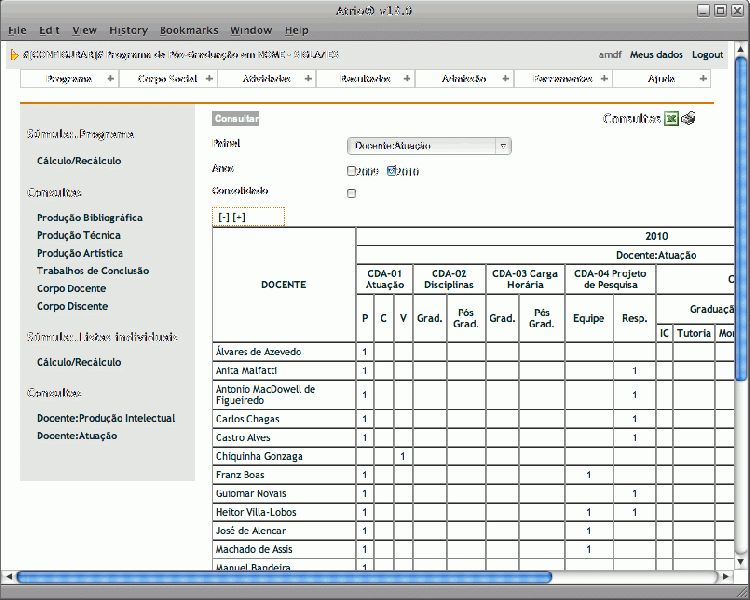Click the Logout link
750x600 pixels.
coord(707,55)
